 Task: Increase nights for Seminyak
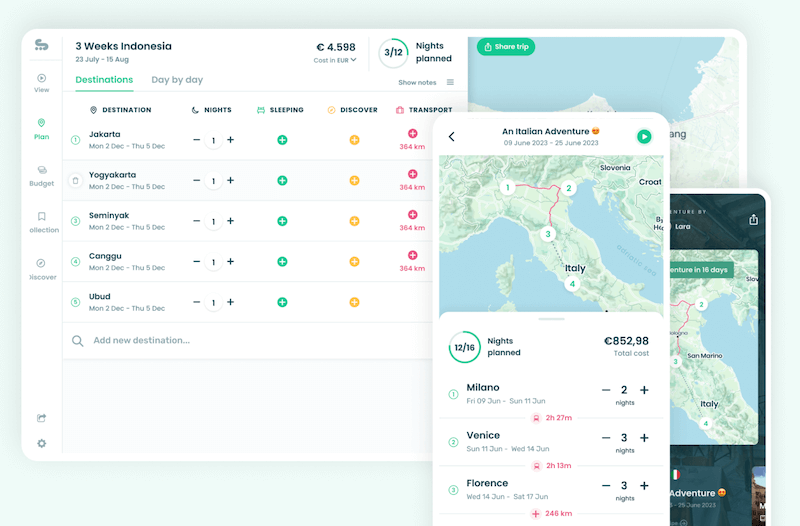(231, 221)
